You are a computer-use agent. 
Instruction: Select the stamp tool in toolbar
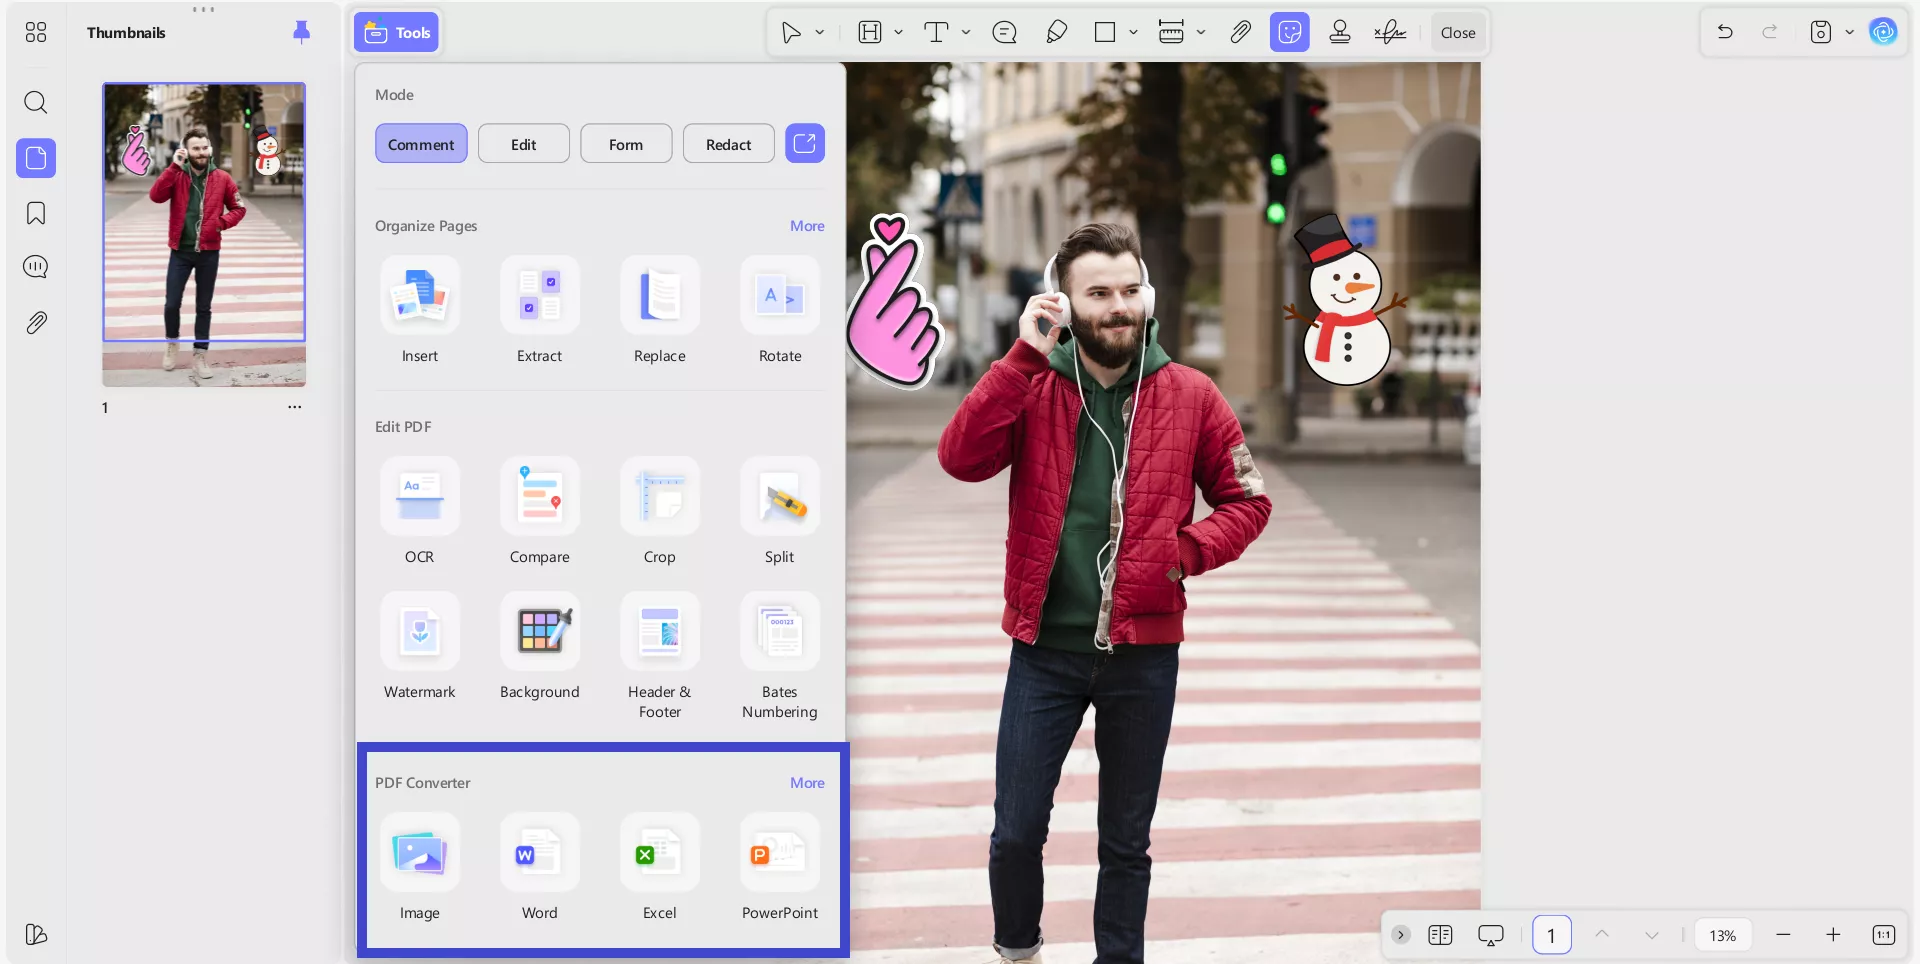pos(1340,32)
